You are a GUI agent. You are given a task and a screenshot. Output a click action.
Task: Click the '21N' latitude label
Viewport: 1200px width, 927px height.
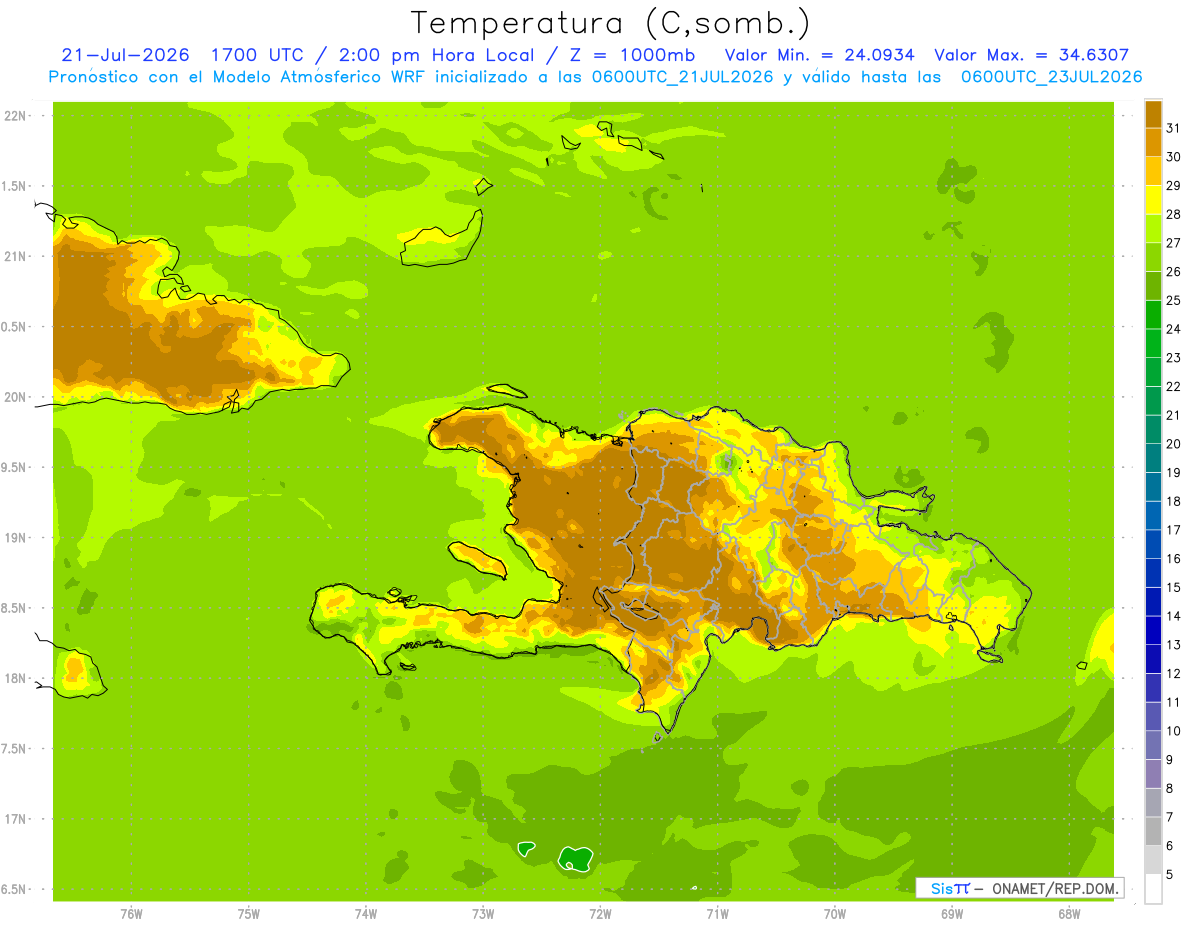(17, 256)
